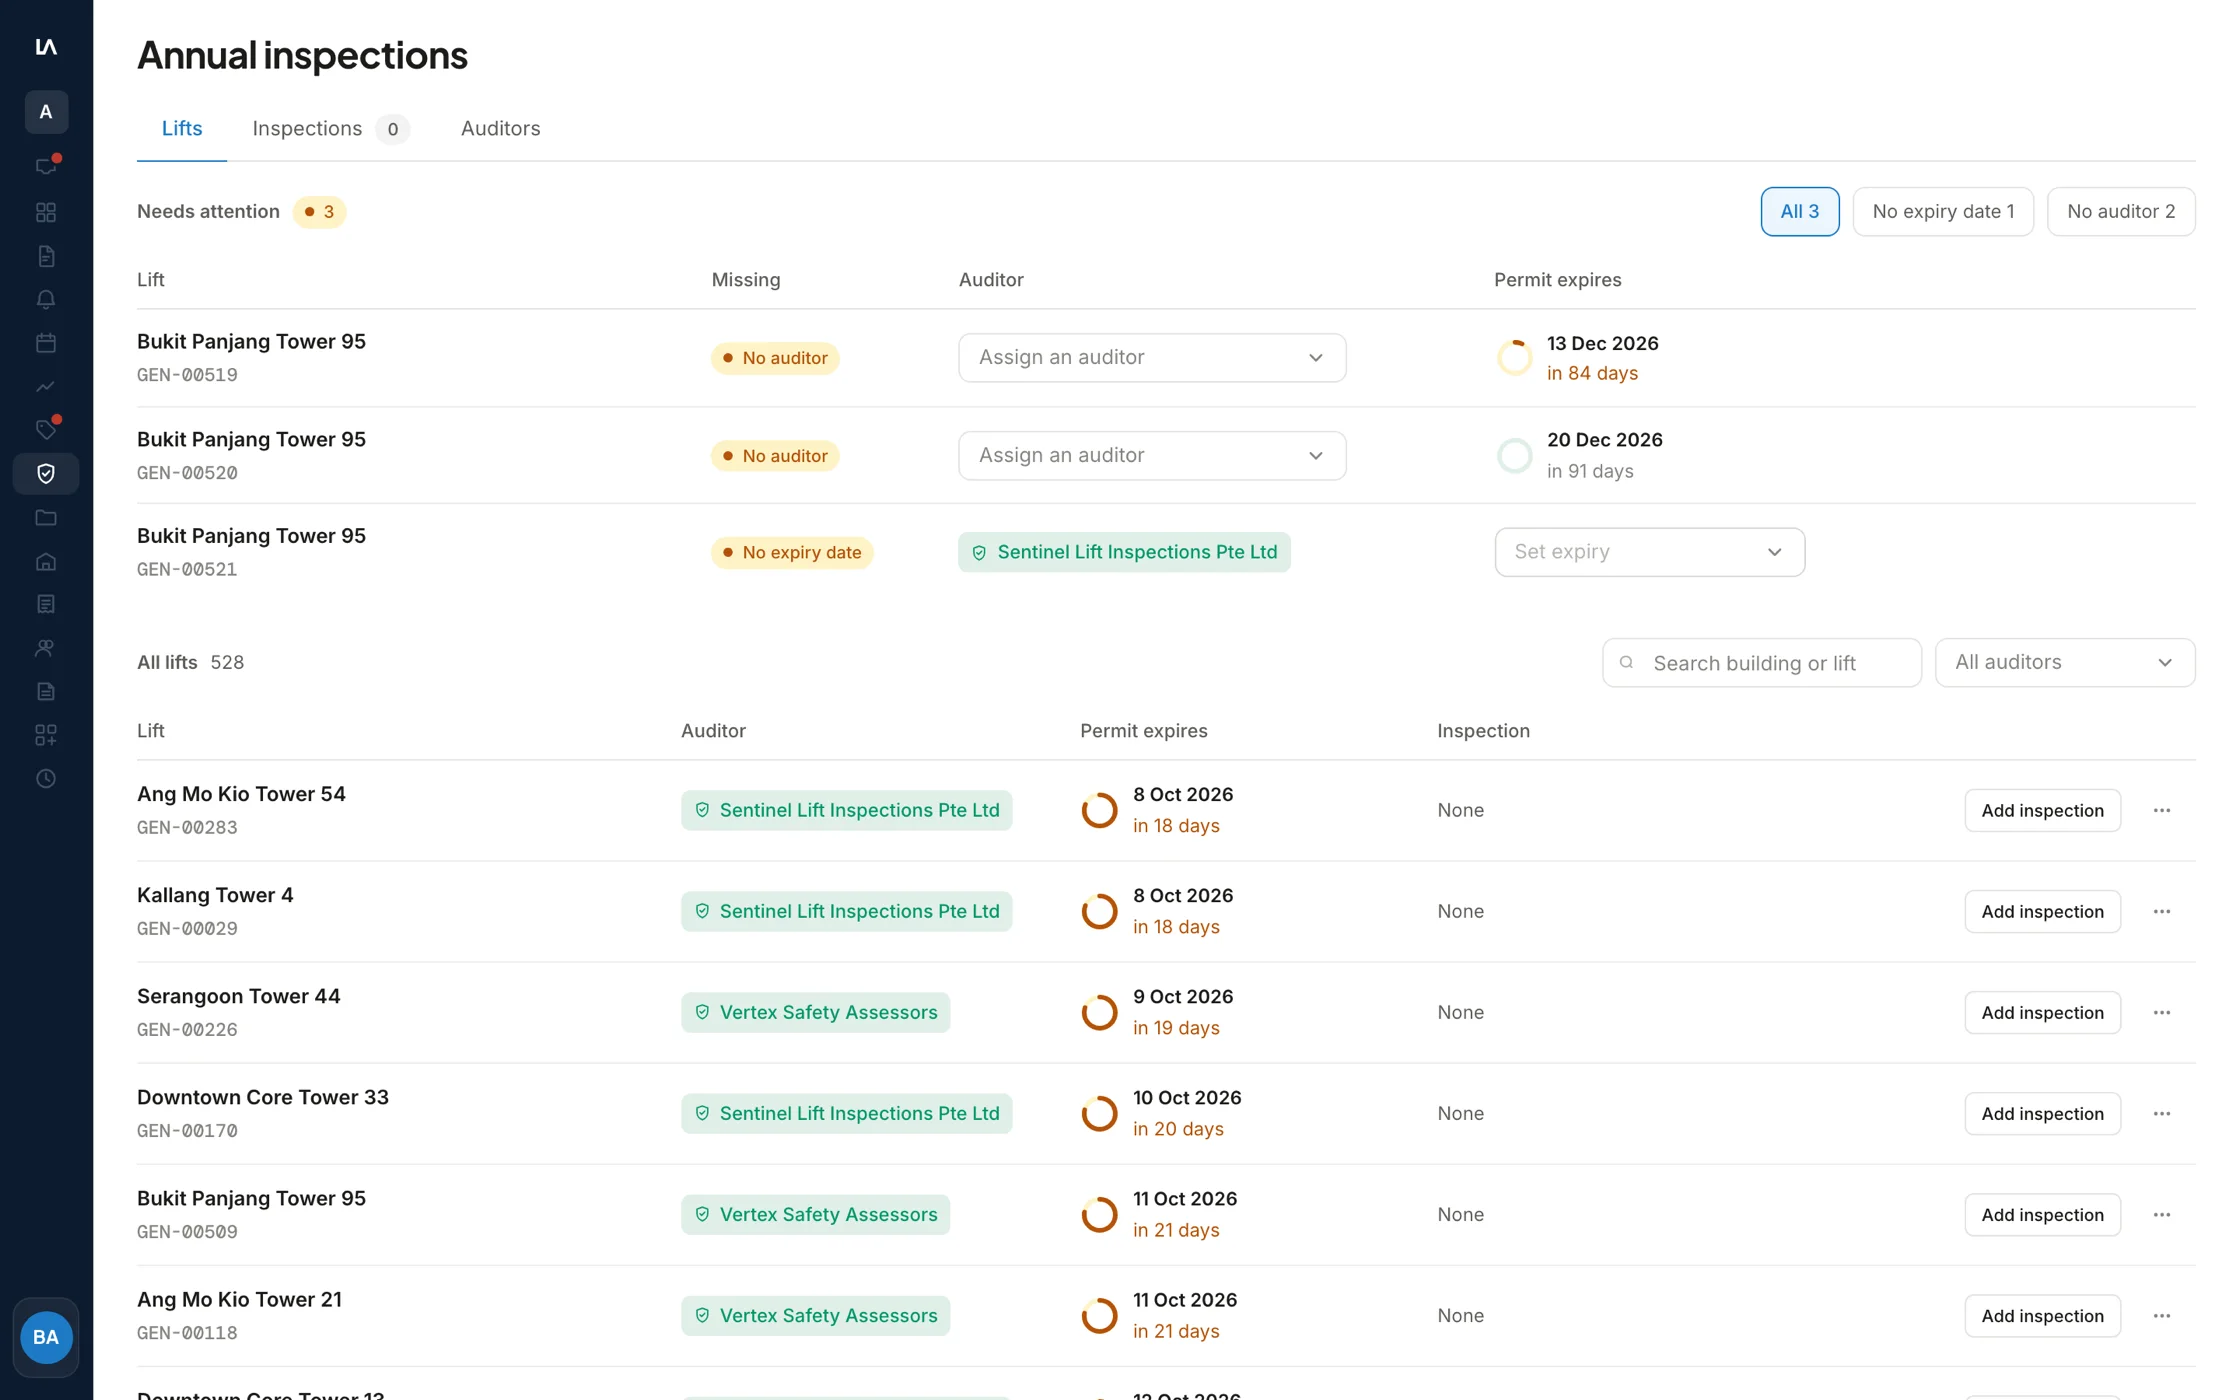Click the Sentinel Lift Inspections badge for GEN-00521

[1124, 552]
